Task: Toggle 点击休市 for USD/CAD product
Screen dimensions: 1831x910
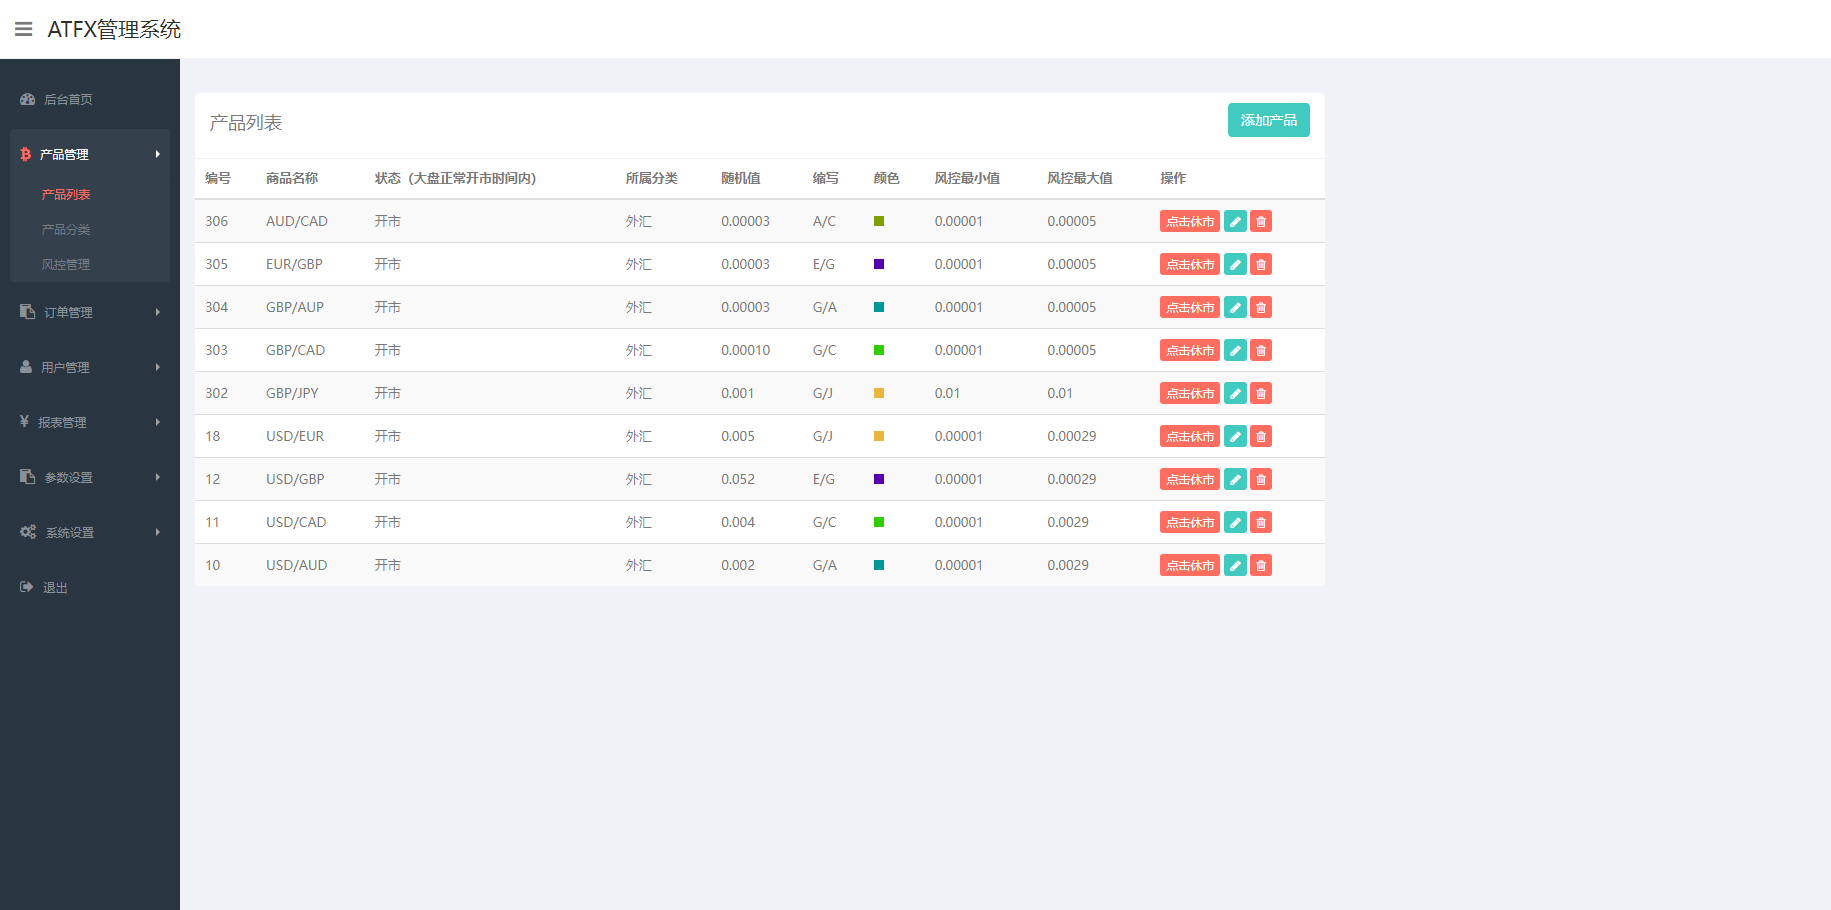Action: point(1189,522)
